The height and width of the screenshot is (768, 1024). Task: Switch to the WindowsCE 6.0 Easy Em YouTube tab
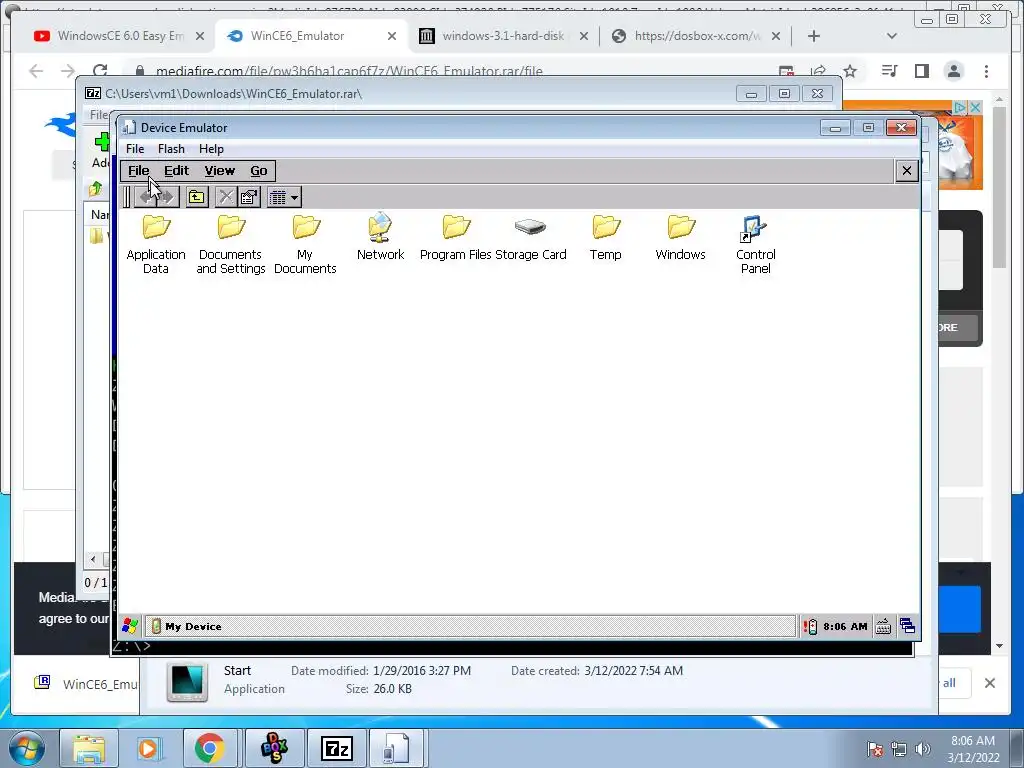pos(120,36)
